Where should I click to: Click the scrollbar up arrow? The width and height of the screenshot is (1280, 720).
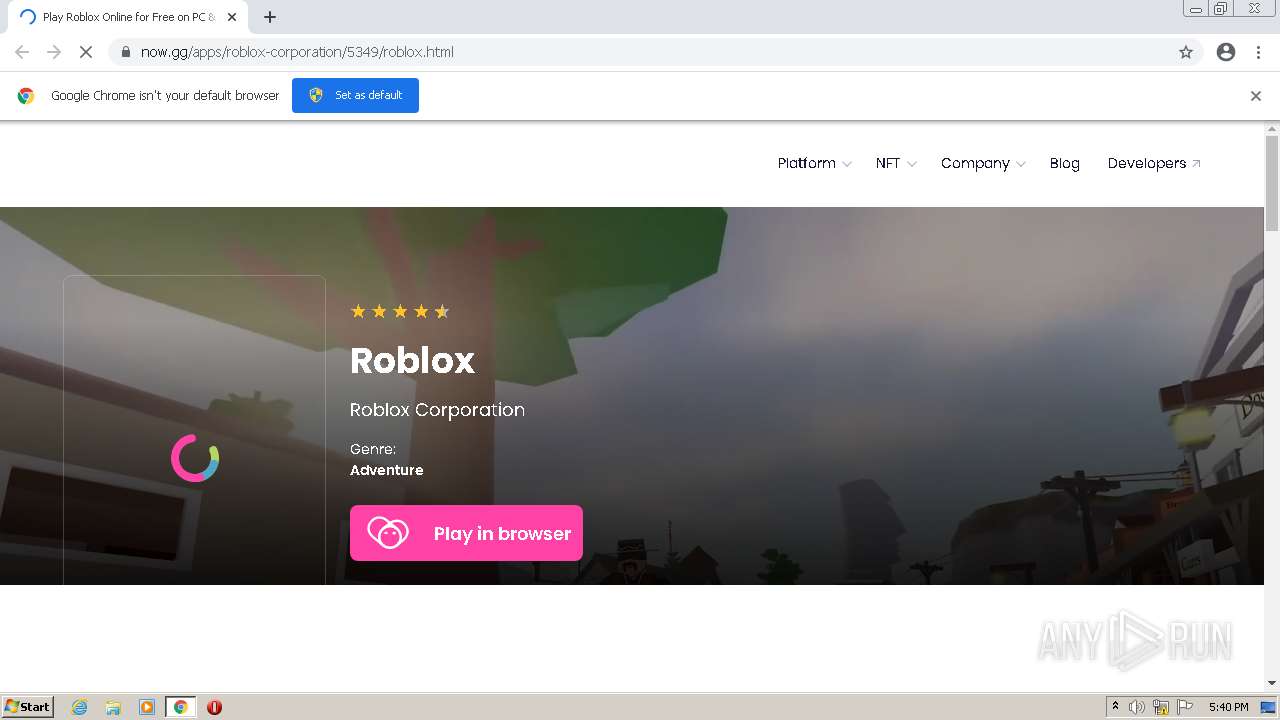point(1272,129)
